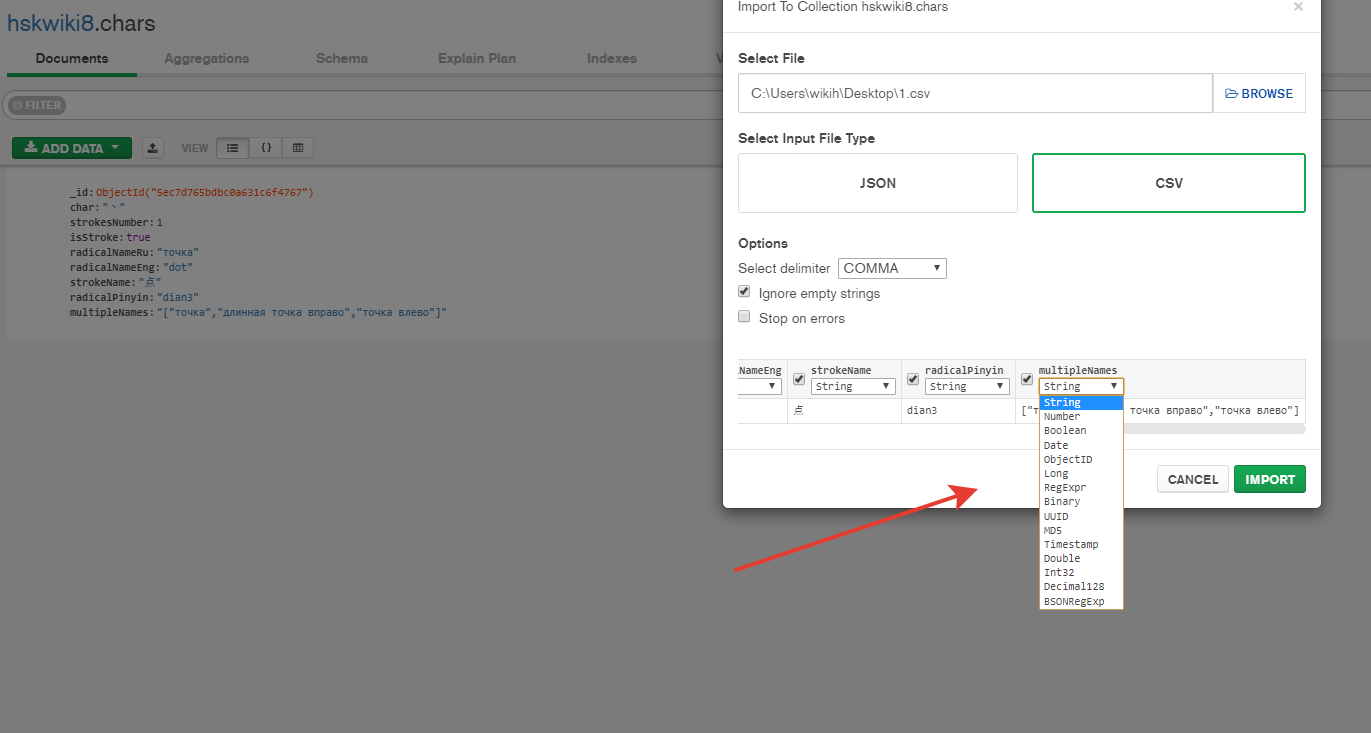Switch to JSON view braces icon

pos(266,148)
